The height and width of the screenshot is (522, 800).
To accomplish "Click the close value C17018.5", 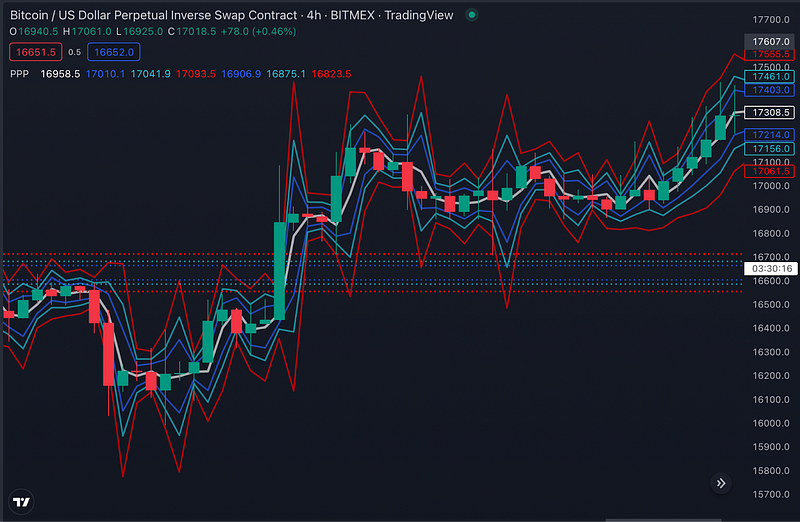I will [x=192, y=32].
